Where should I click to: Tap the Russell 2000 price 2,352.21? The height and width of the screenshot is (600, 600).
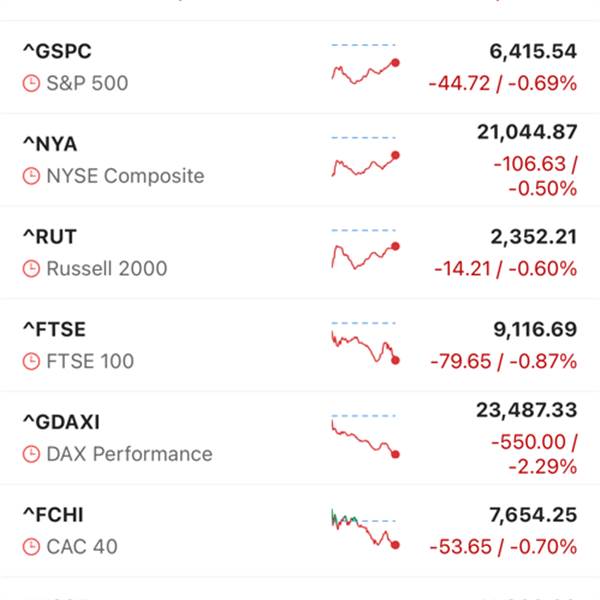click(534, 237)
